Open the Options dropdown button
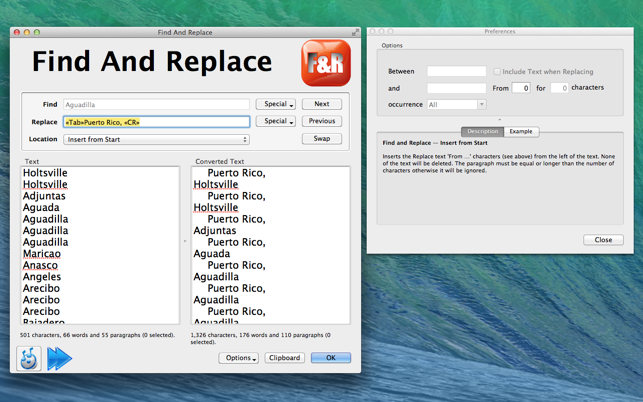Image resolution: width=643 pixels, height=402 pixels. tap(239, 358)
